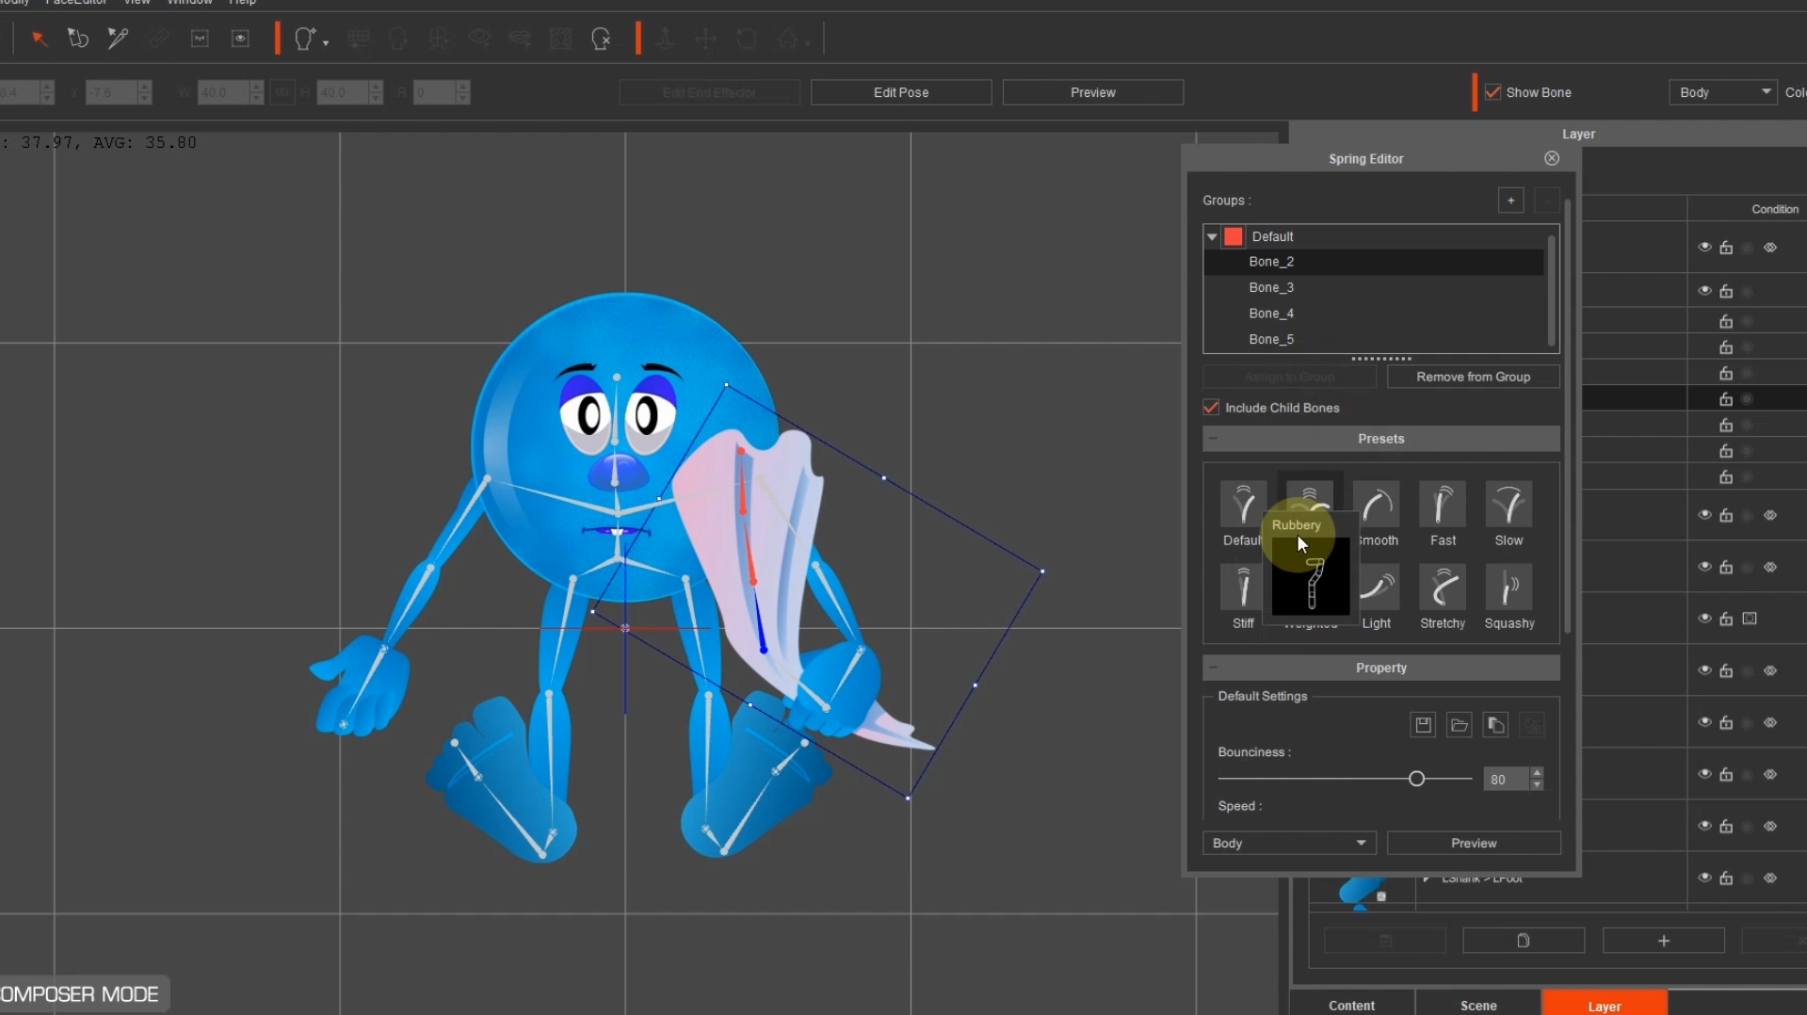Click the head with X toolbar icon
The height and width of the screenshot is (1015, 1807).
601,39
